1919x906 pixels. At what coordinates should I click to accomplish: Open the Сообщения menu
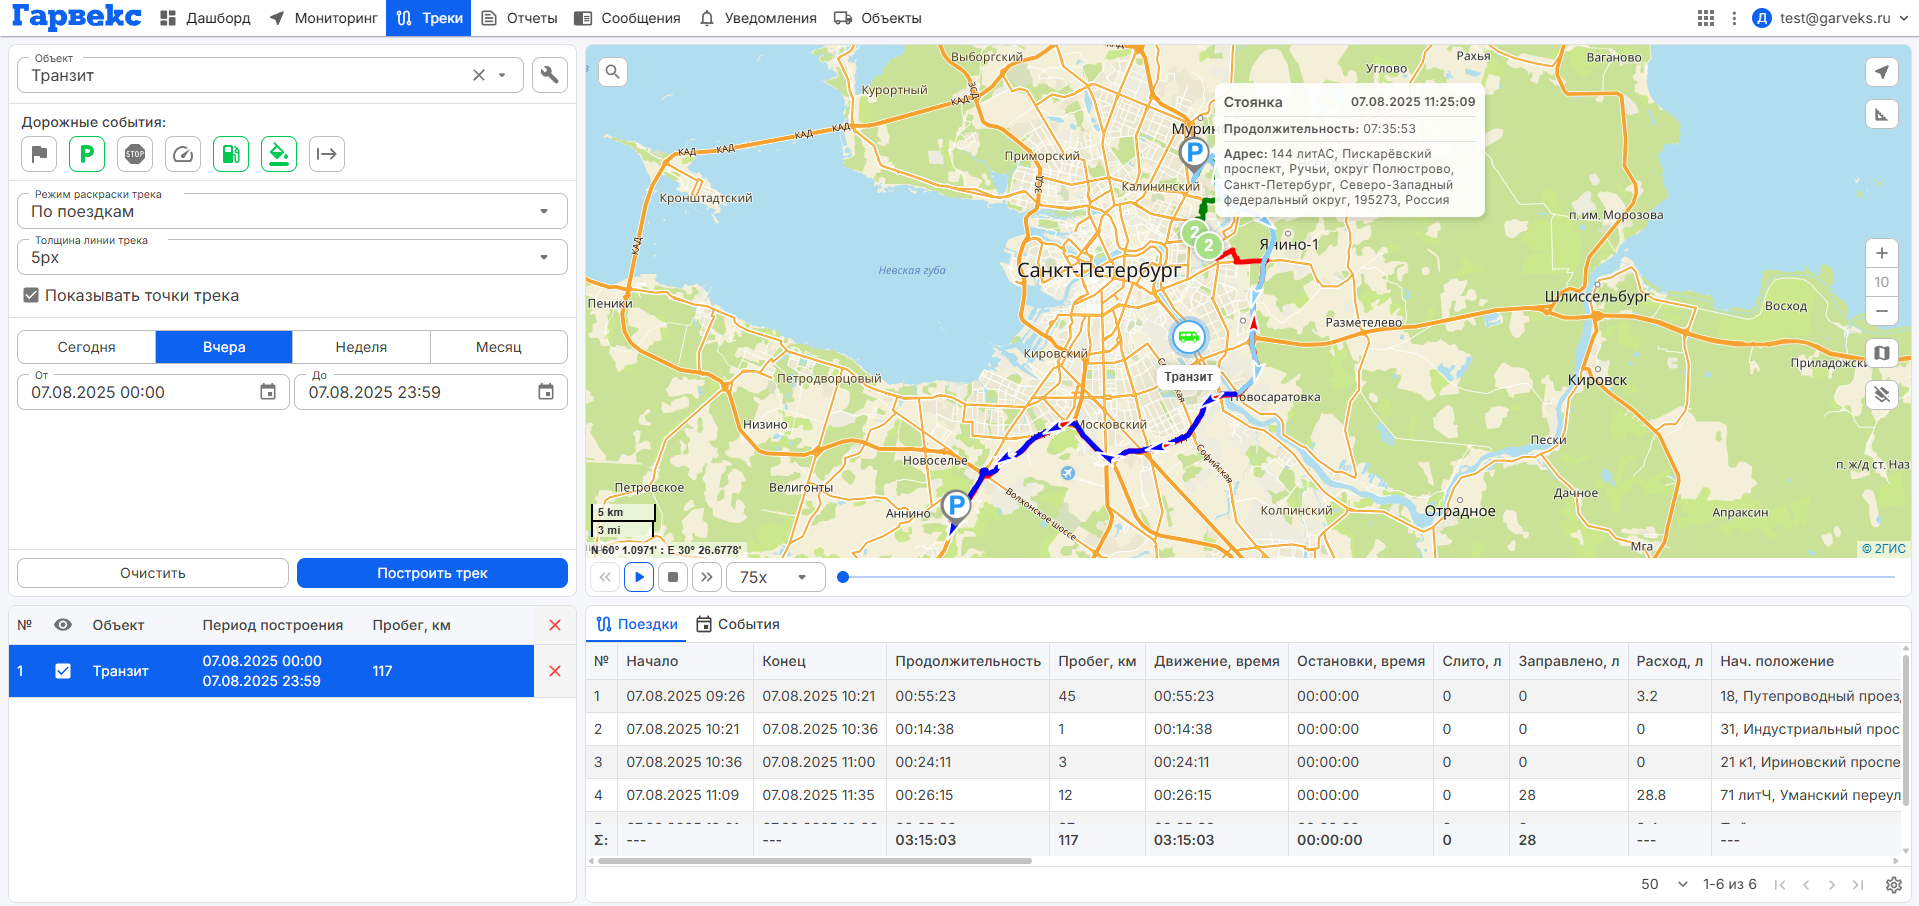627,18
